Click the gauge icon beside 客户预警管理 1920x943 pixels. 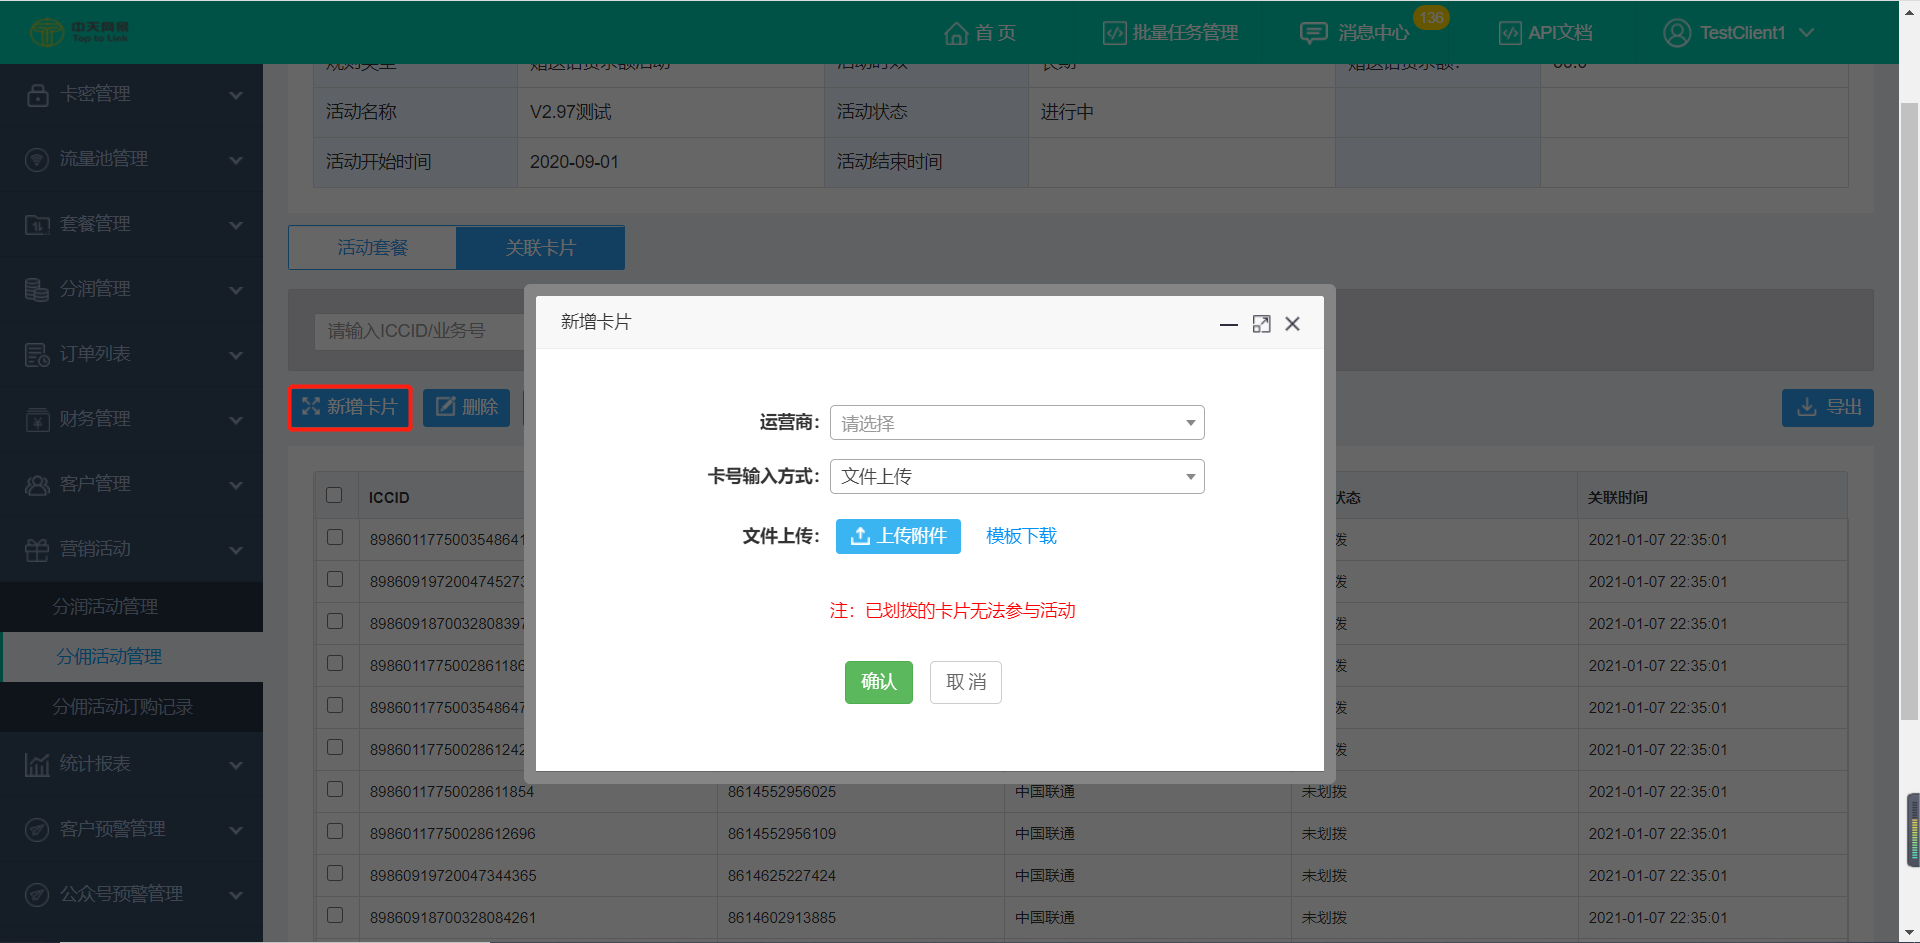[x=37, y=830]
